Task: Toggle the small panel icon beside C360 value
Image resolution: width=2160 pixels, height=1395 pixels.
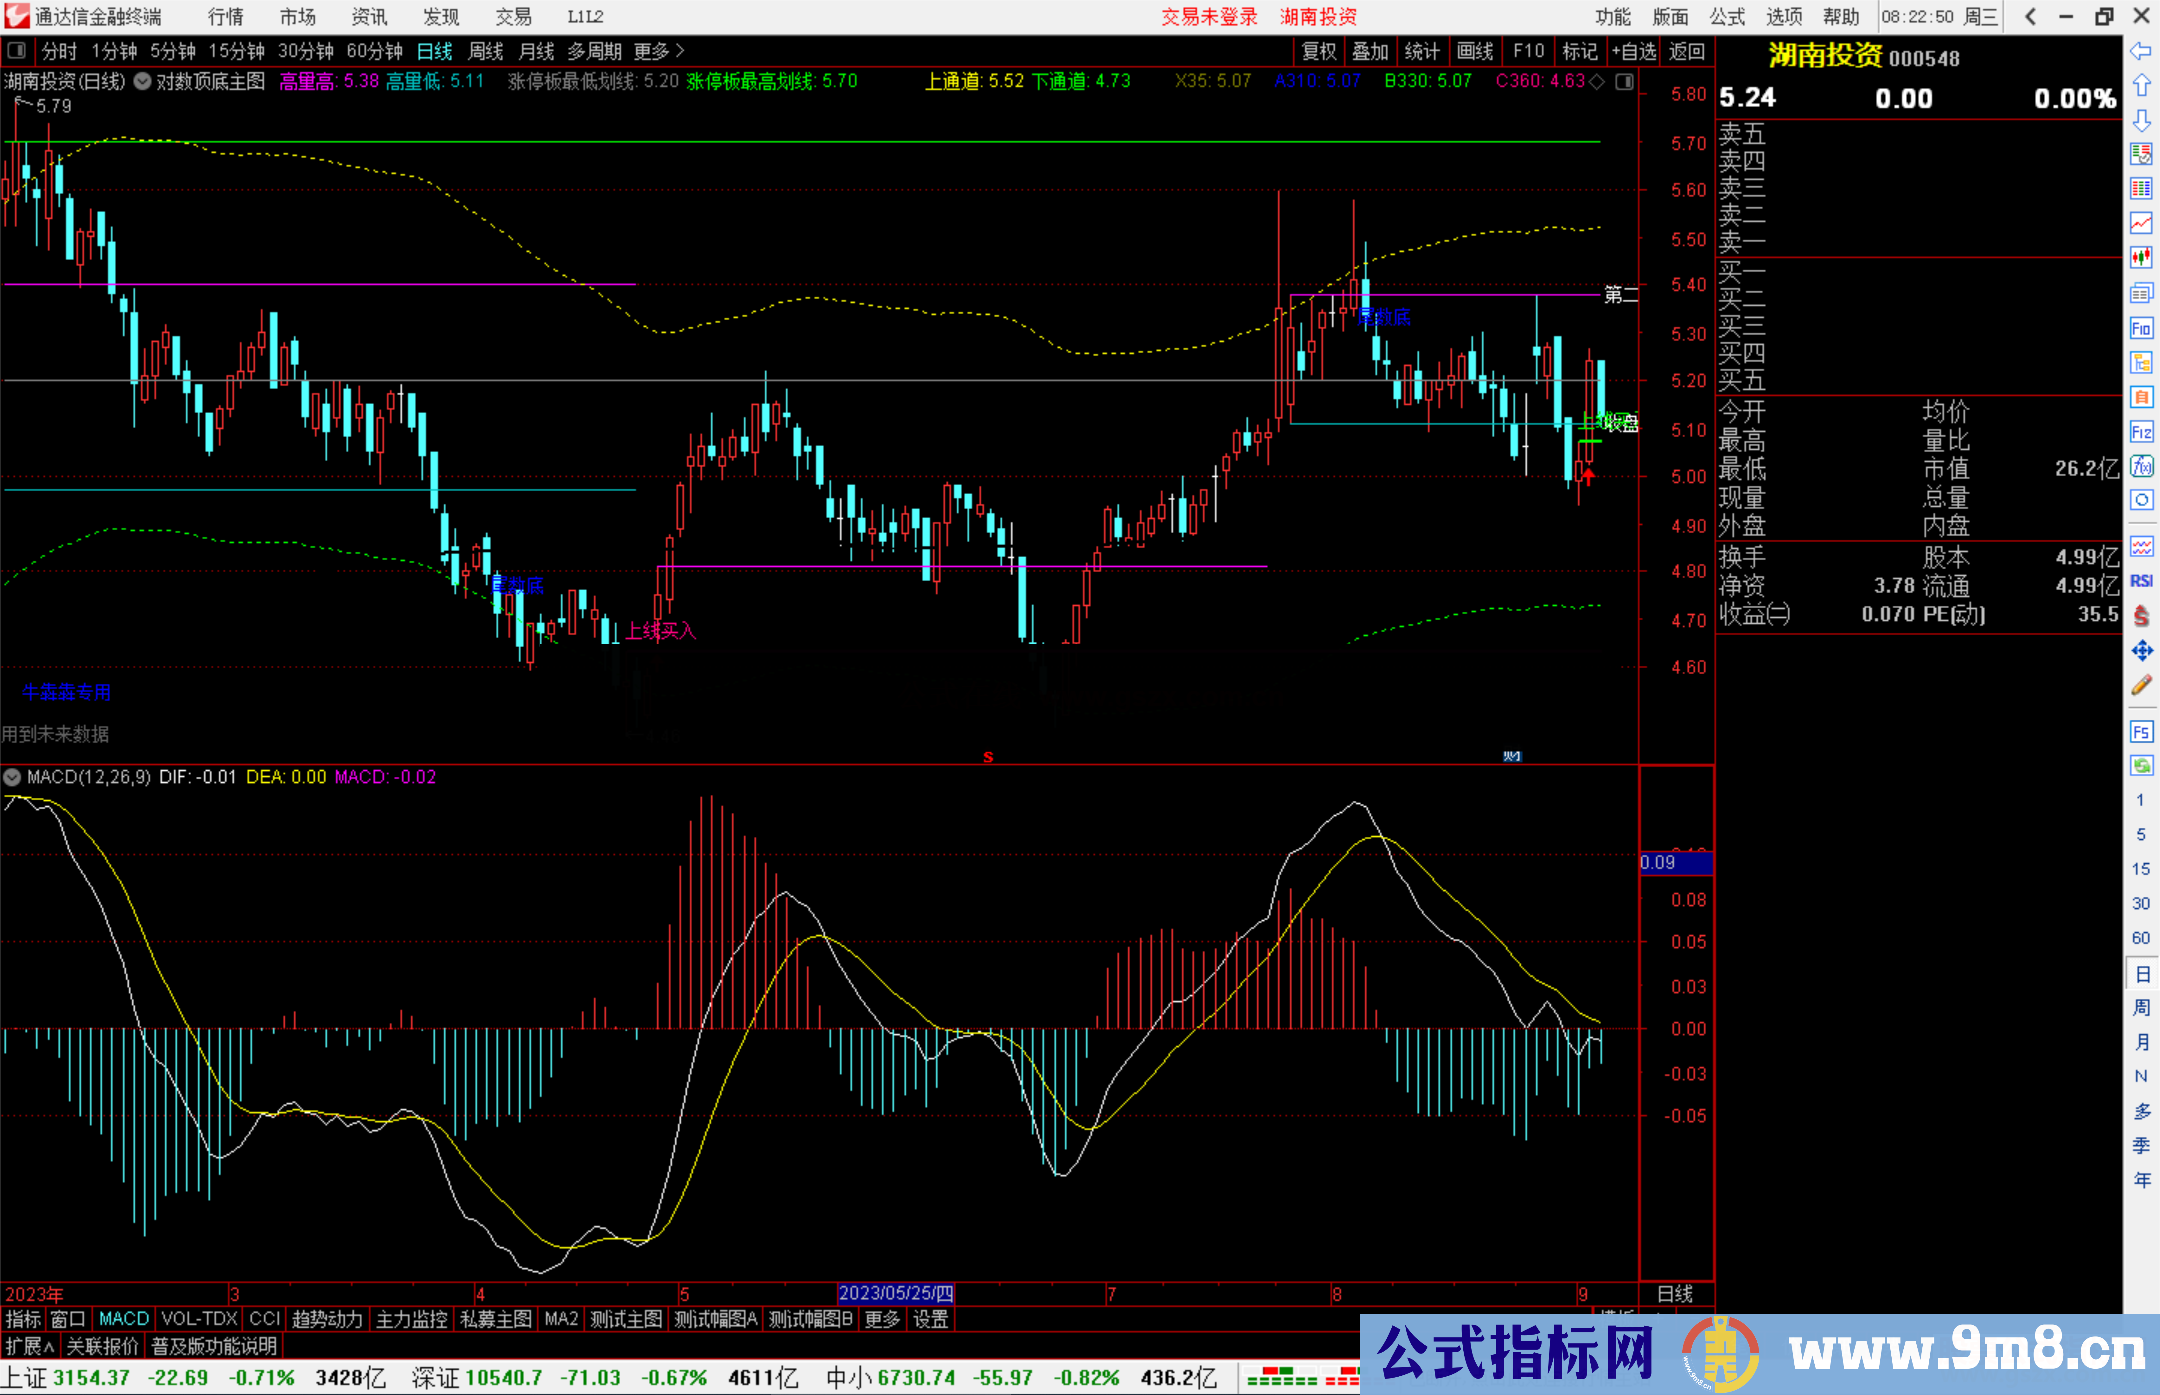Action: tap(1624, 82)
